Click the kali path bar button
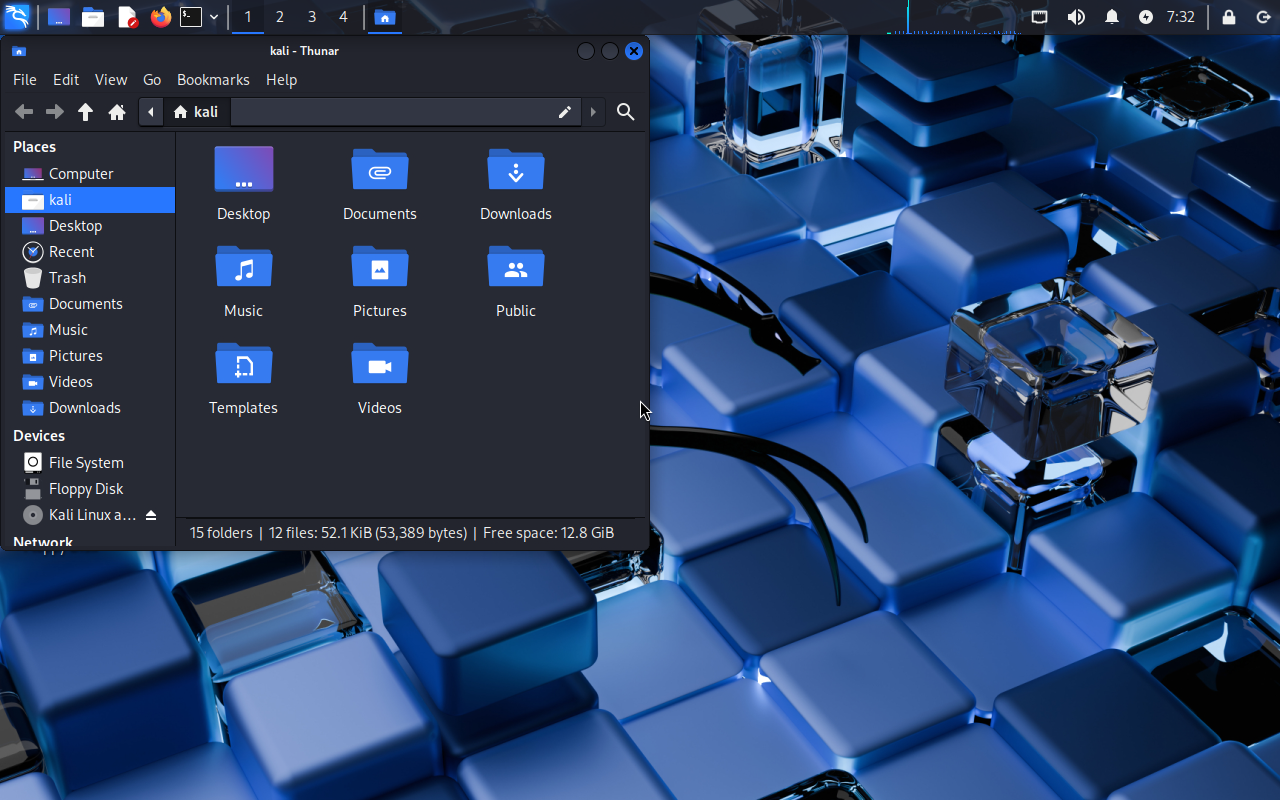Viewport: 1280px width, 800px height. pyautogui.click(x=196, y=112)
